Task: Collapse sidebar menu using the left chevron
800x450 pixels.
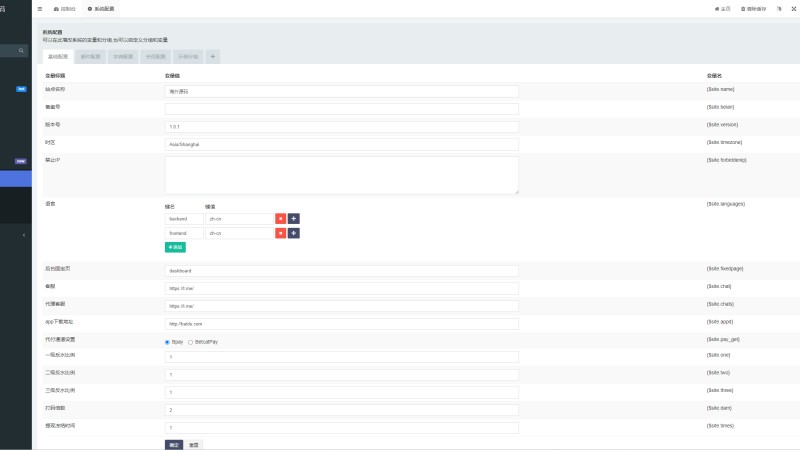Action: (x=23, y=235)
